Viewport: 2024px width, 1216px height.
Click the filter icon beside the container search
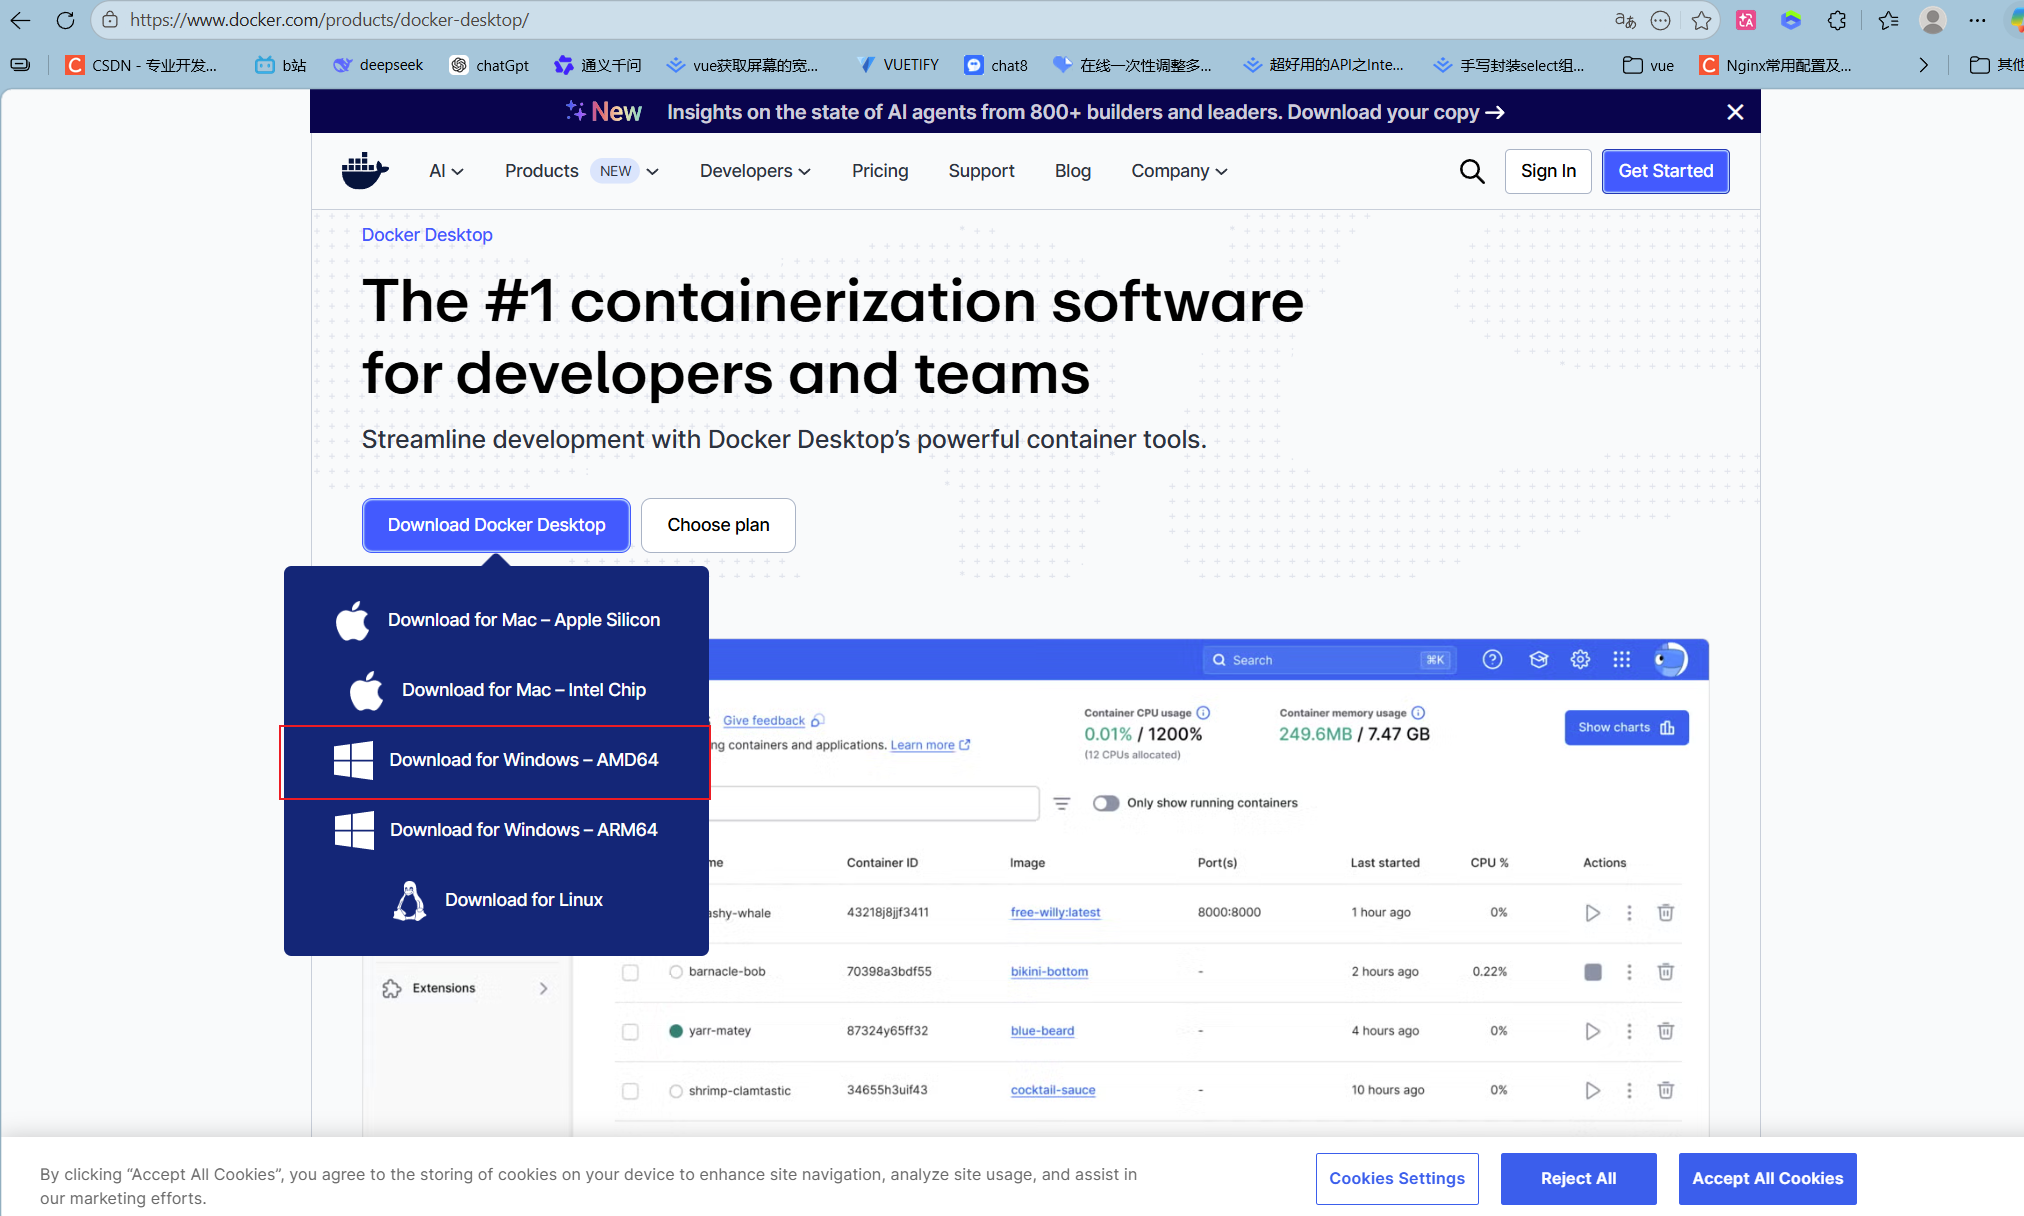(1062, 803)
